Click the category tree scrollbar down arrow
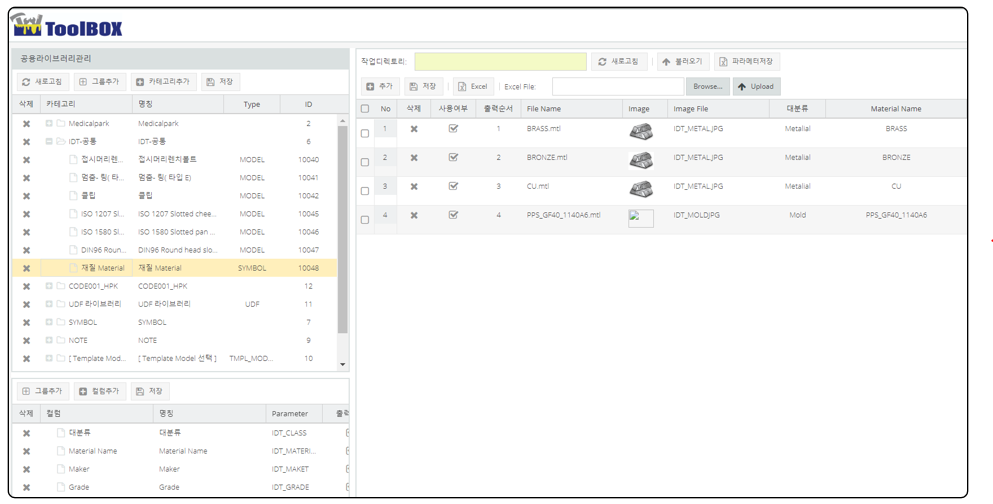Image resolution: width=993 pixels, height=504 pixels. [x=343, y=365]
